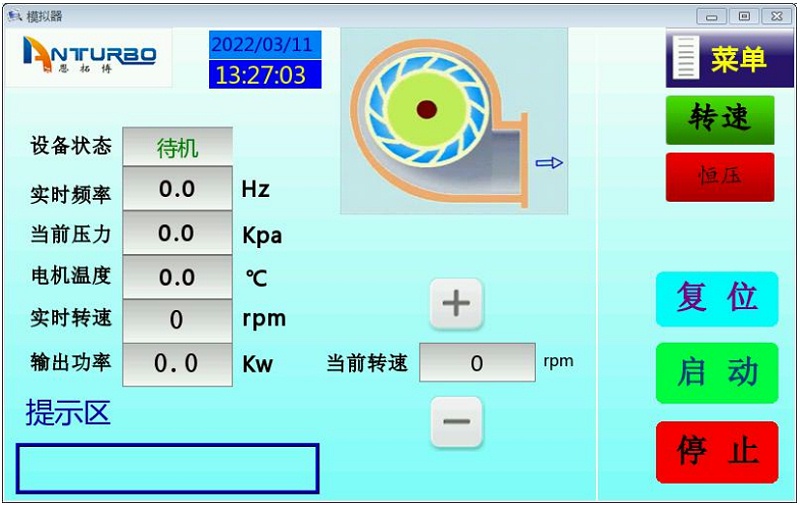Click the ANTURBO company logo
The image size is (800, 505).
(x=90, y=53)
